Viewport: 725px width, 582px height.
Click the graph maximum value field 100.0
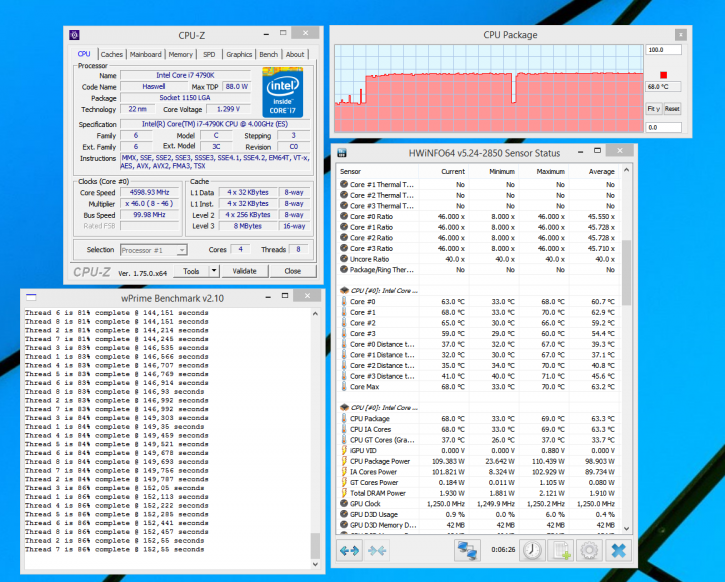coord(663,50)
